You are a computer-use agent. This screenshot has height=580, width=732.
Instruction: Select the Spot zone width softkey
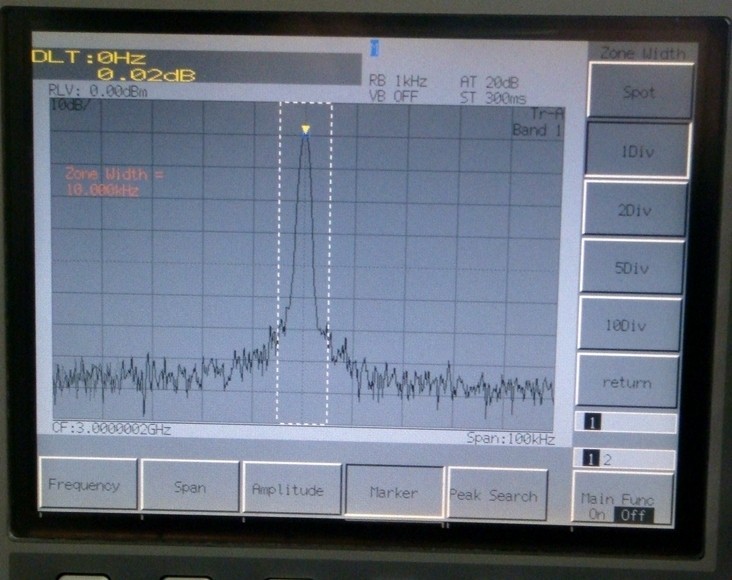point(640,91)
